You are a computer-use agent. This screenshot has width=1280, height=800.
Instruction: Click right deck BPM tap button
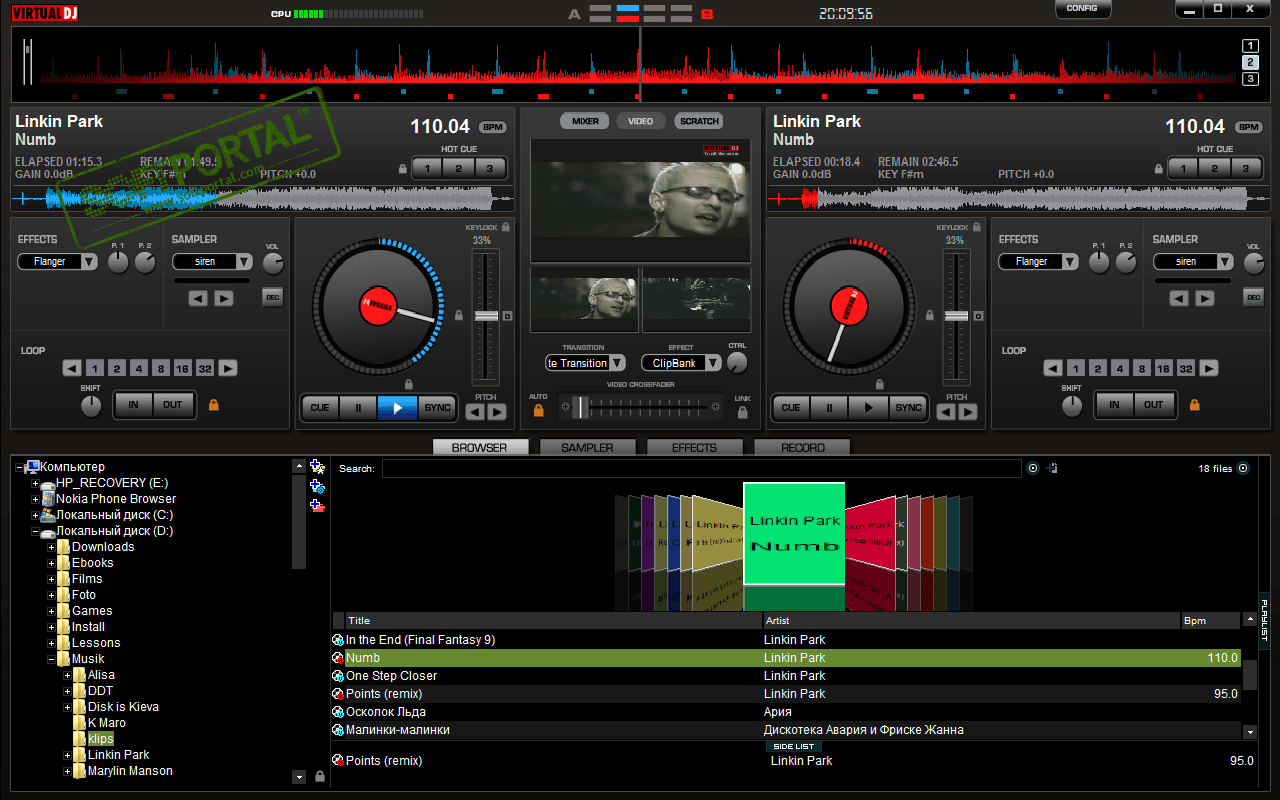pos(1248,128)
